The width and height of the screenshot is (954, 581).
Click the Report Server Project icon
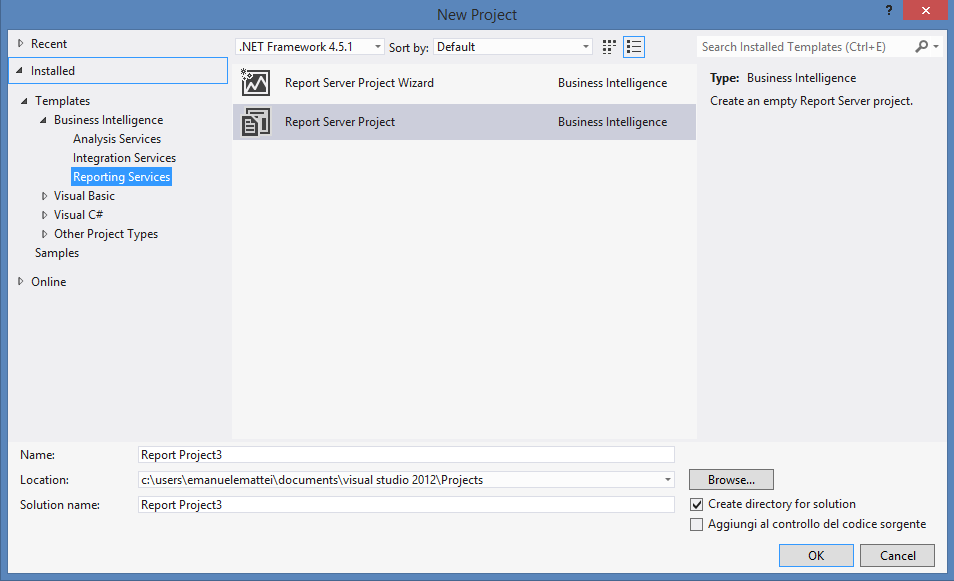click(256, 122)
